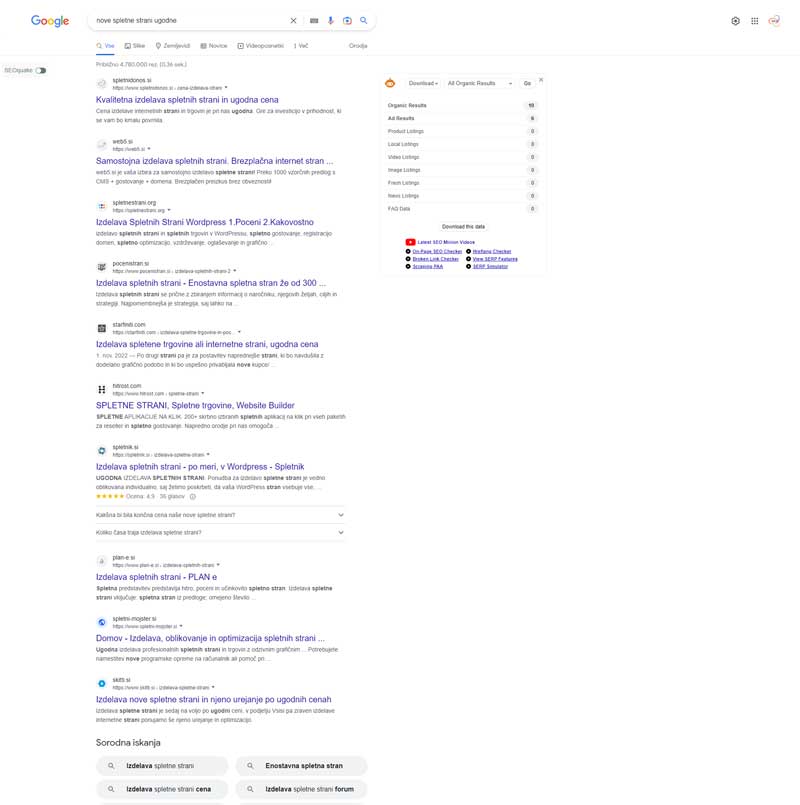Click into the Google search field
Screen dimensions: 800x805
click(x=190, y=21)
